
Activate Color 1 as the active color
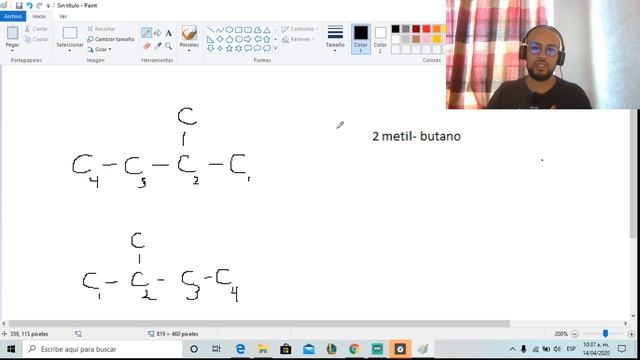tap(361, 39)
